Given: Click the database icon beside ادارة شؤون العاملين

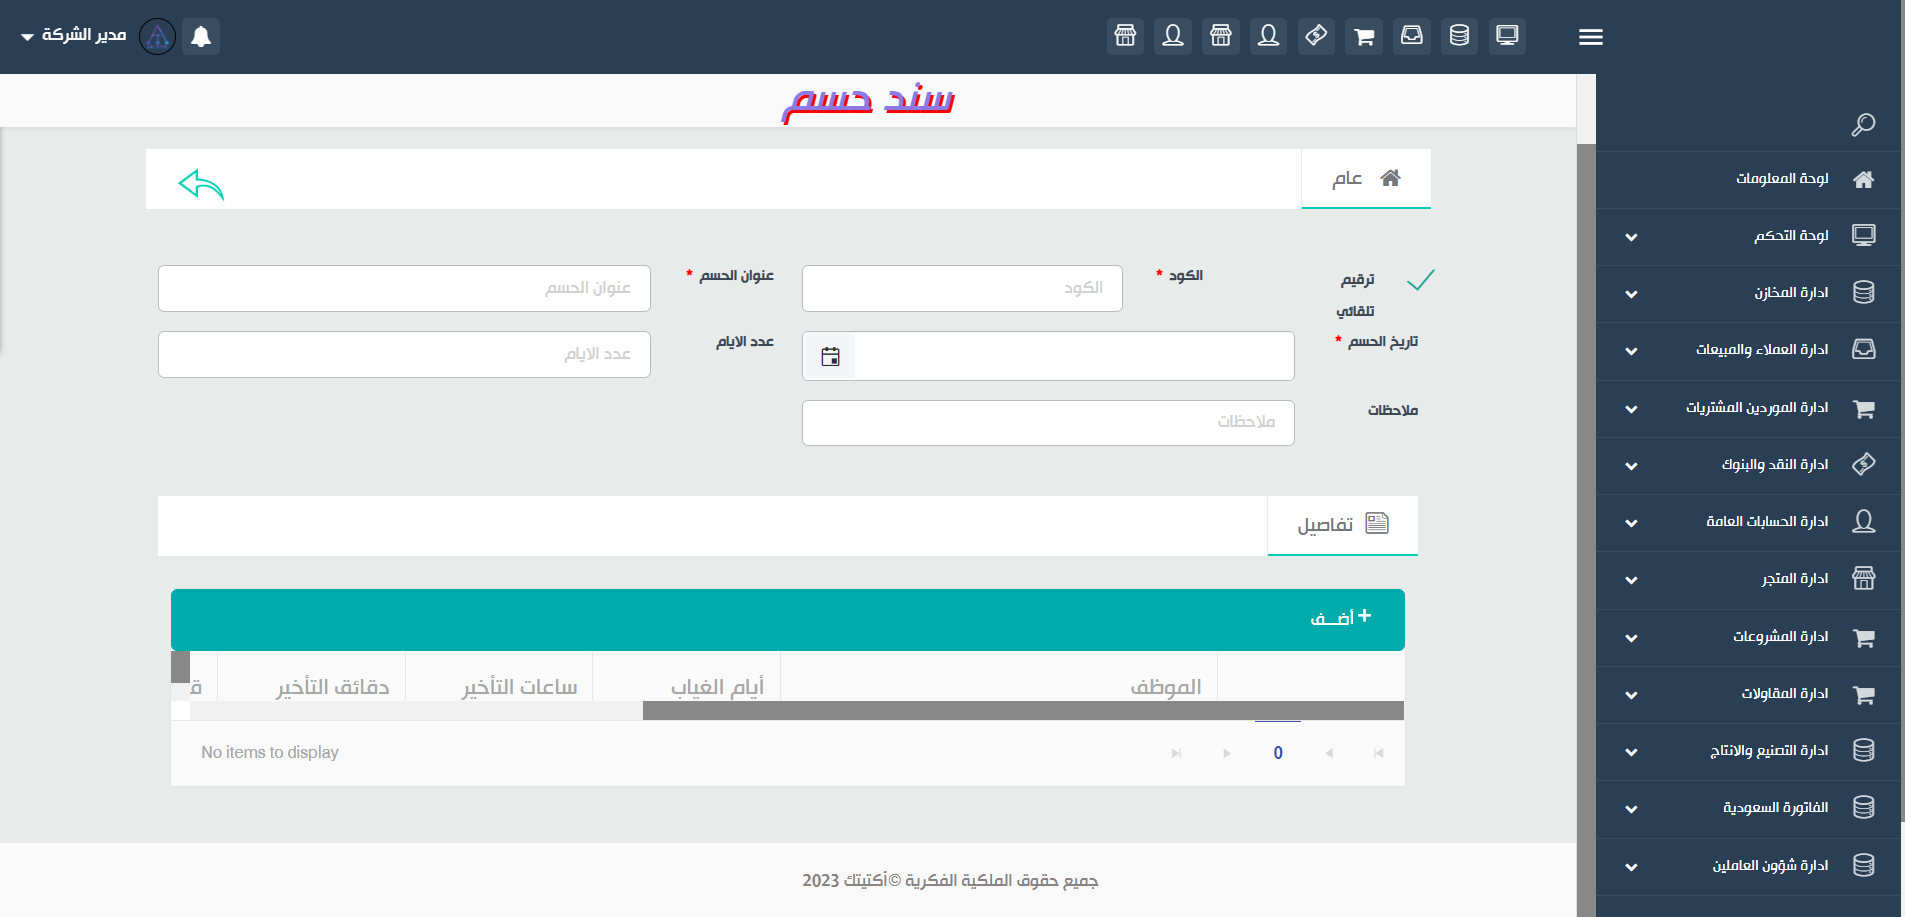Looking at the screenshot, I should coord(1863,865).
